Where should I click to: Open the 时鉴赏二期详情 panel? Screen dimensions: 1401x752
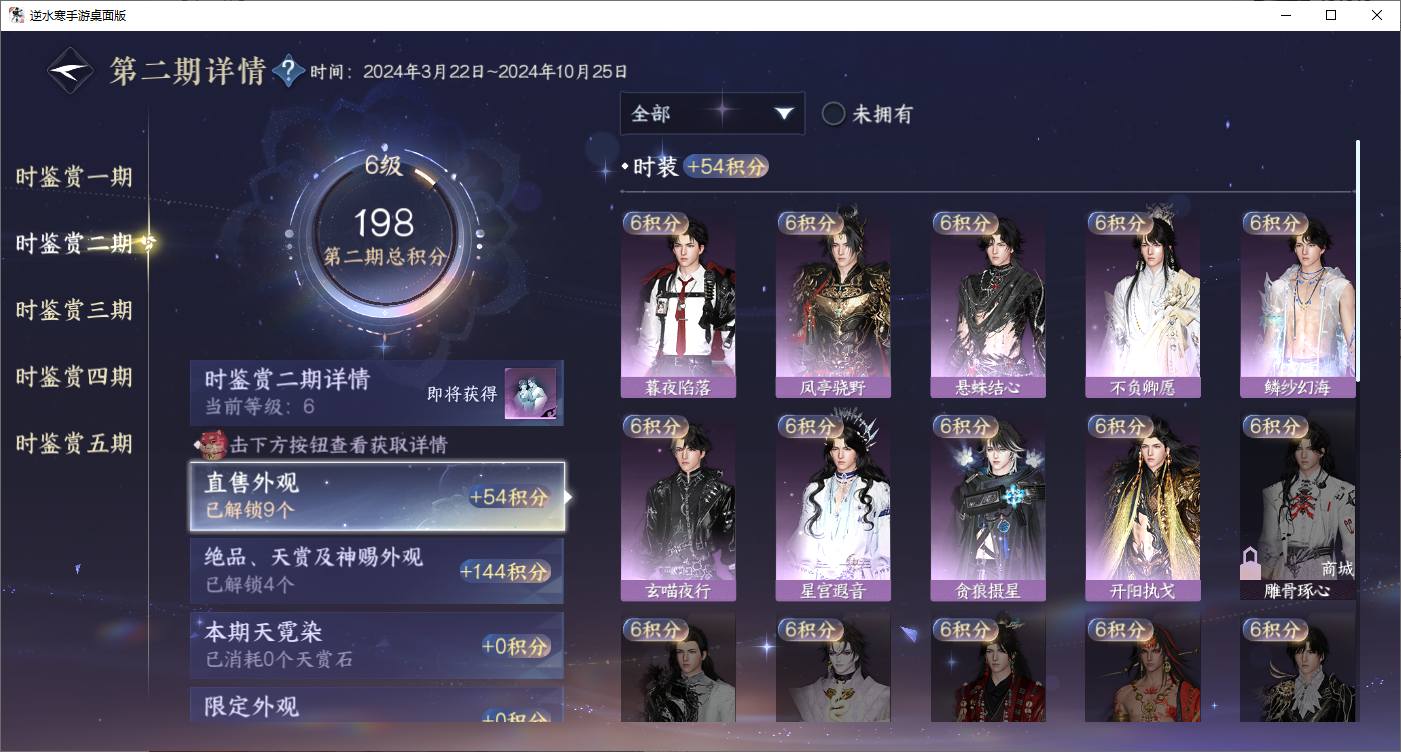[377, 392]
